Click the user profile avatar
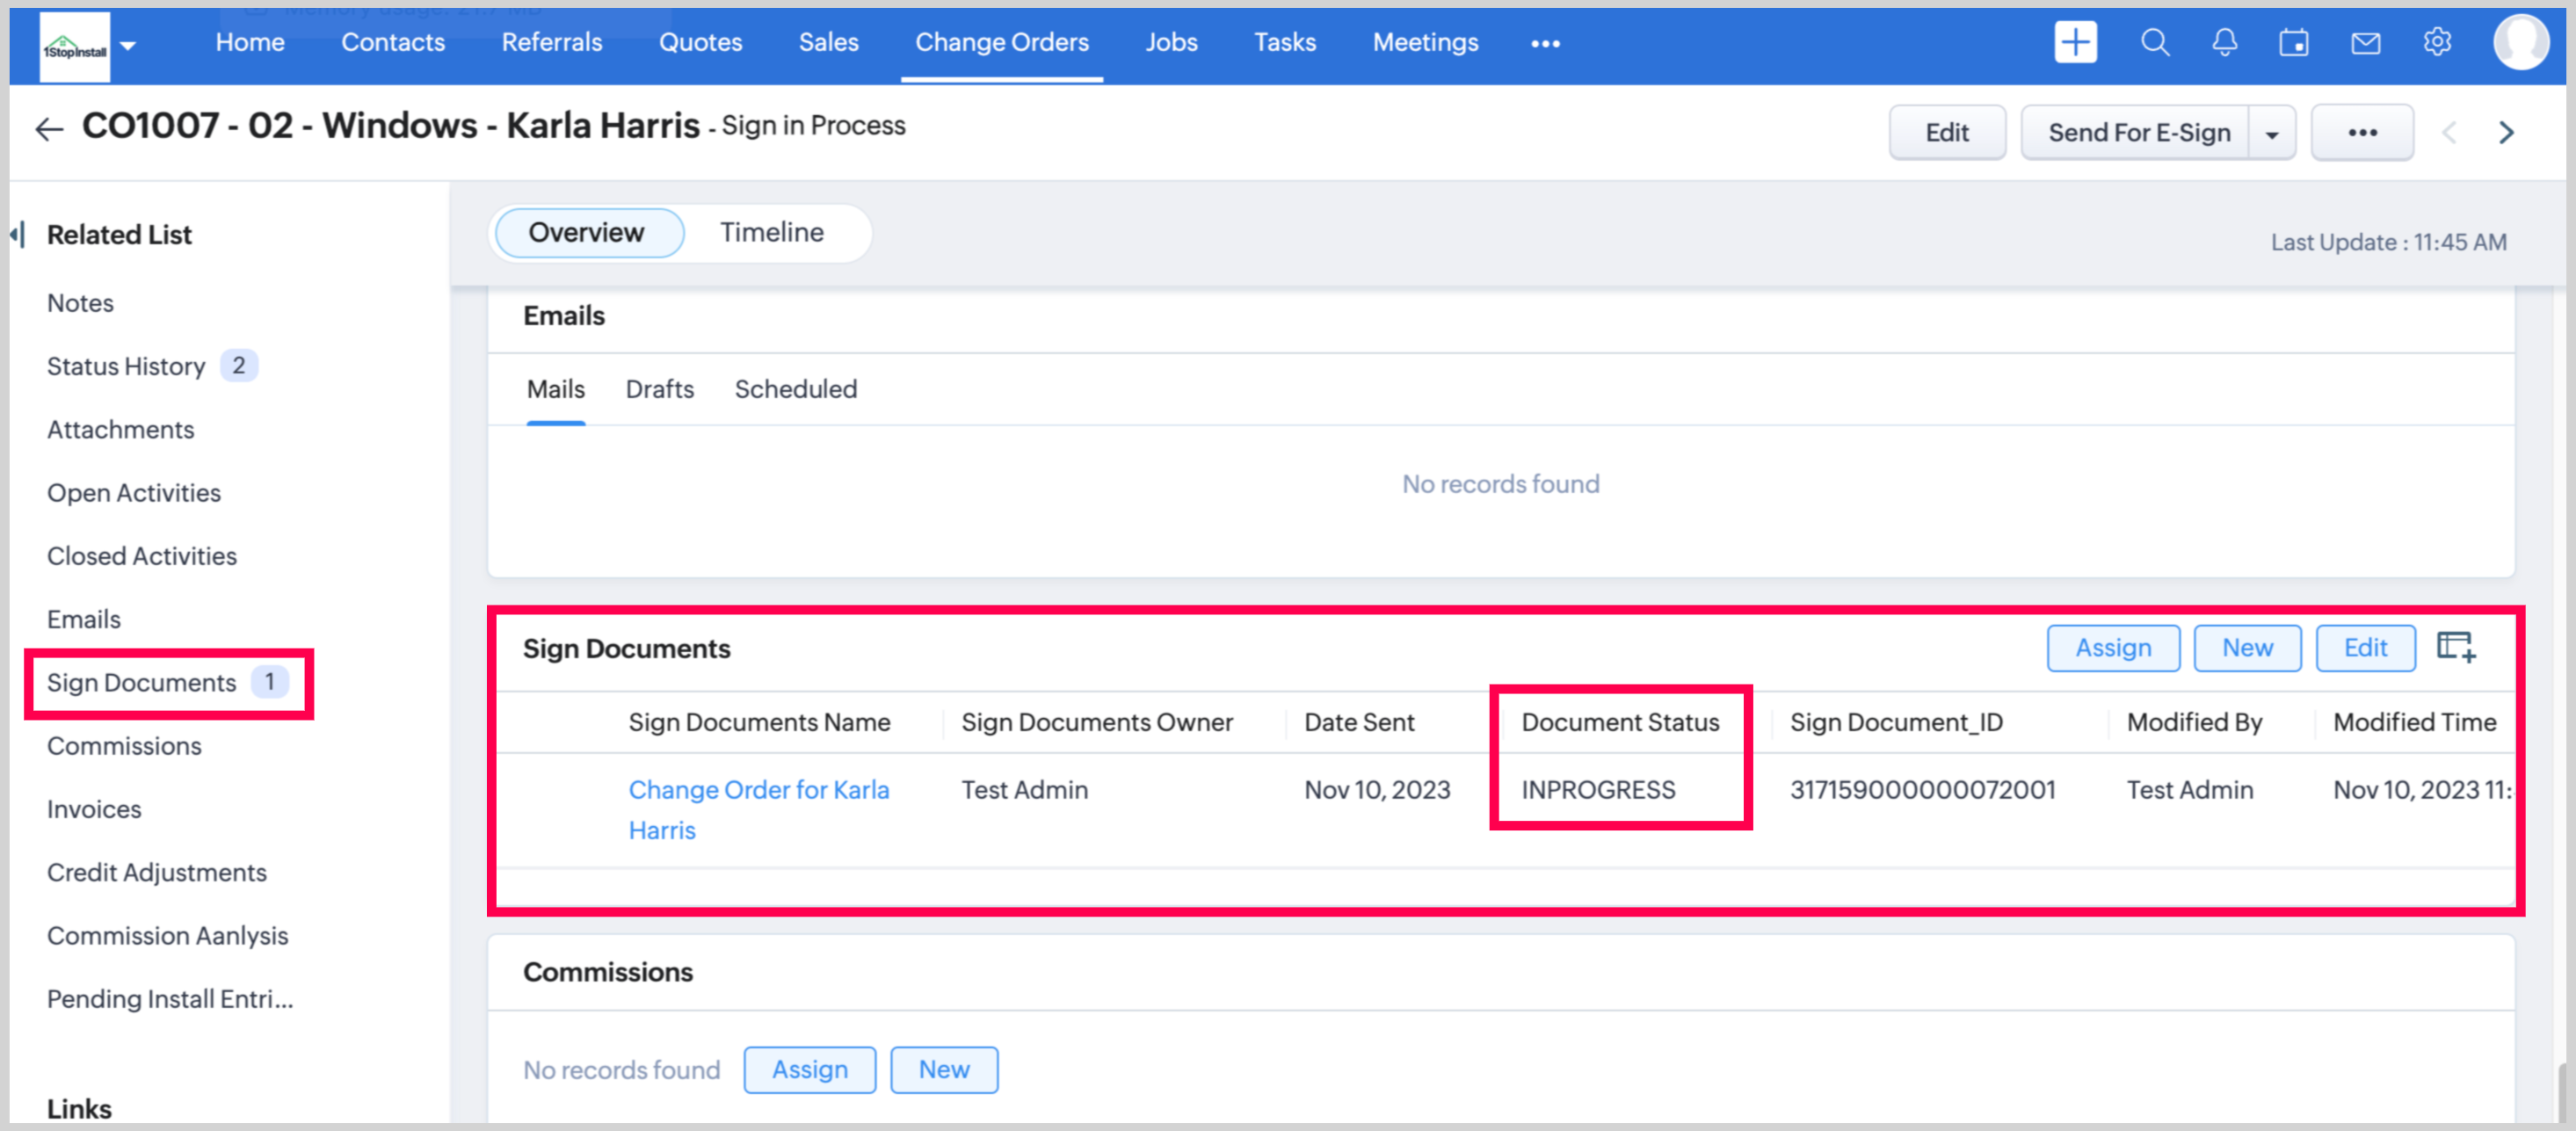 click(2519, 43)
